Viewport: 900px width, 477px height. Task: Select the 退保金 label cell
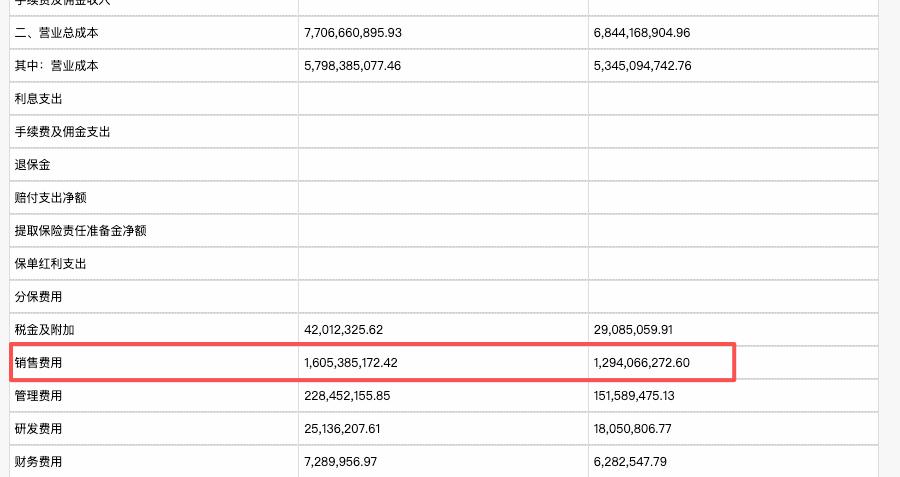pos(33,165)
